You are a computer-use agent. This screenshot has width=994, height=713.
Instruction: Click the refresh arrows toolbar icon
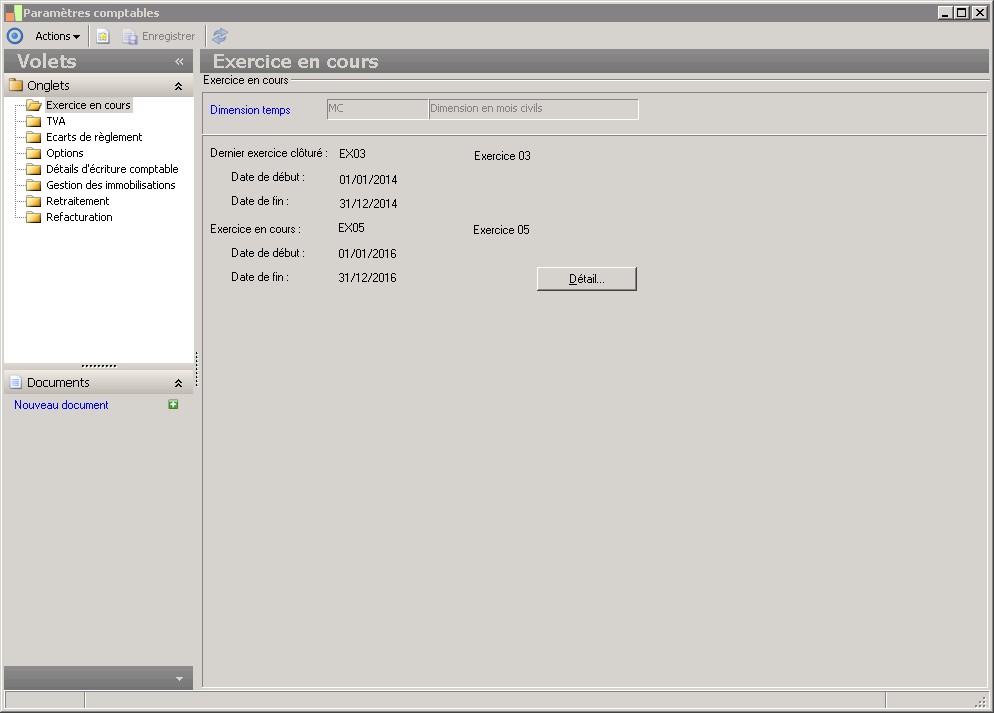pos(220,36)
